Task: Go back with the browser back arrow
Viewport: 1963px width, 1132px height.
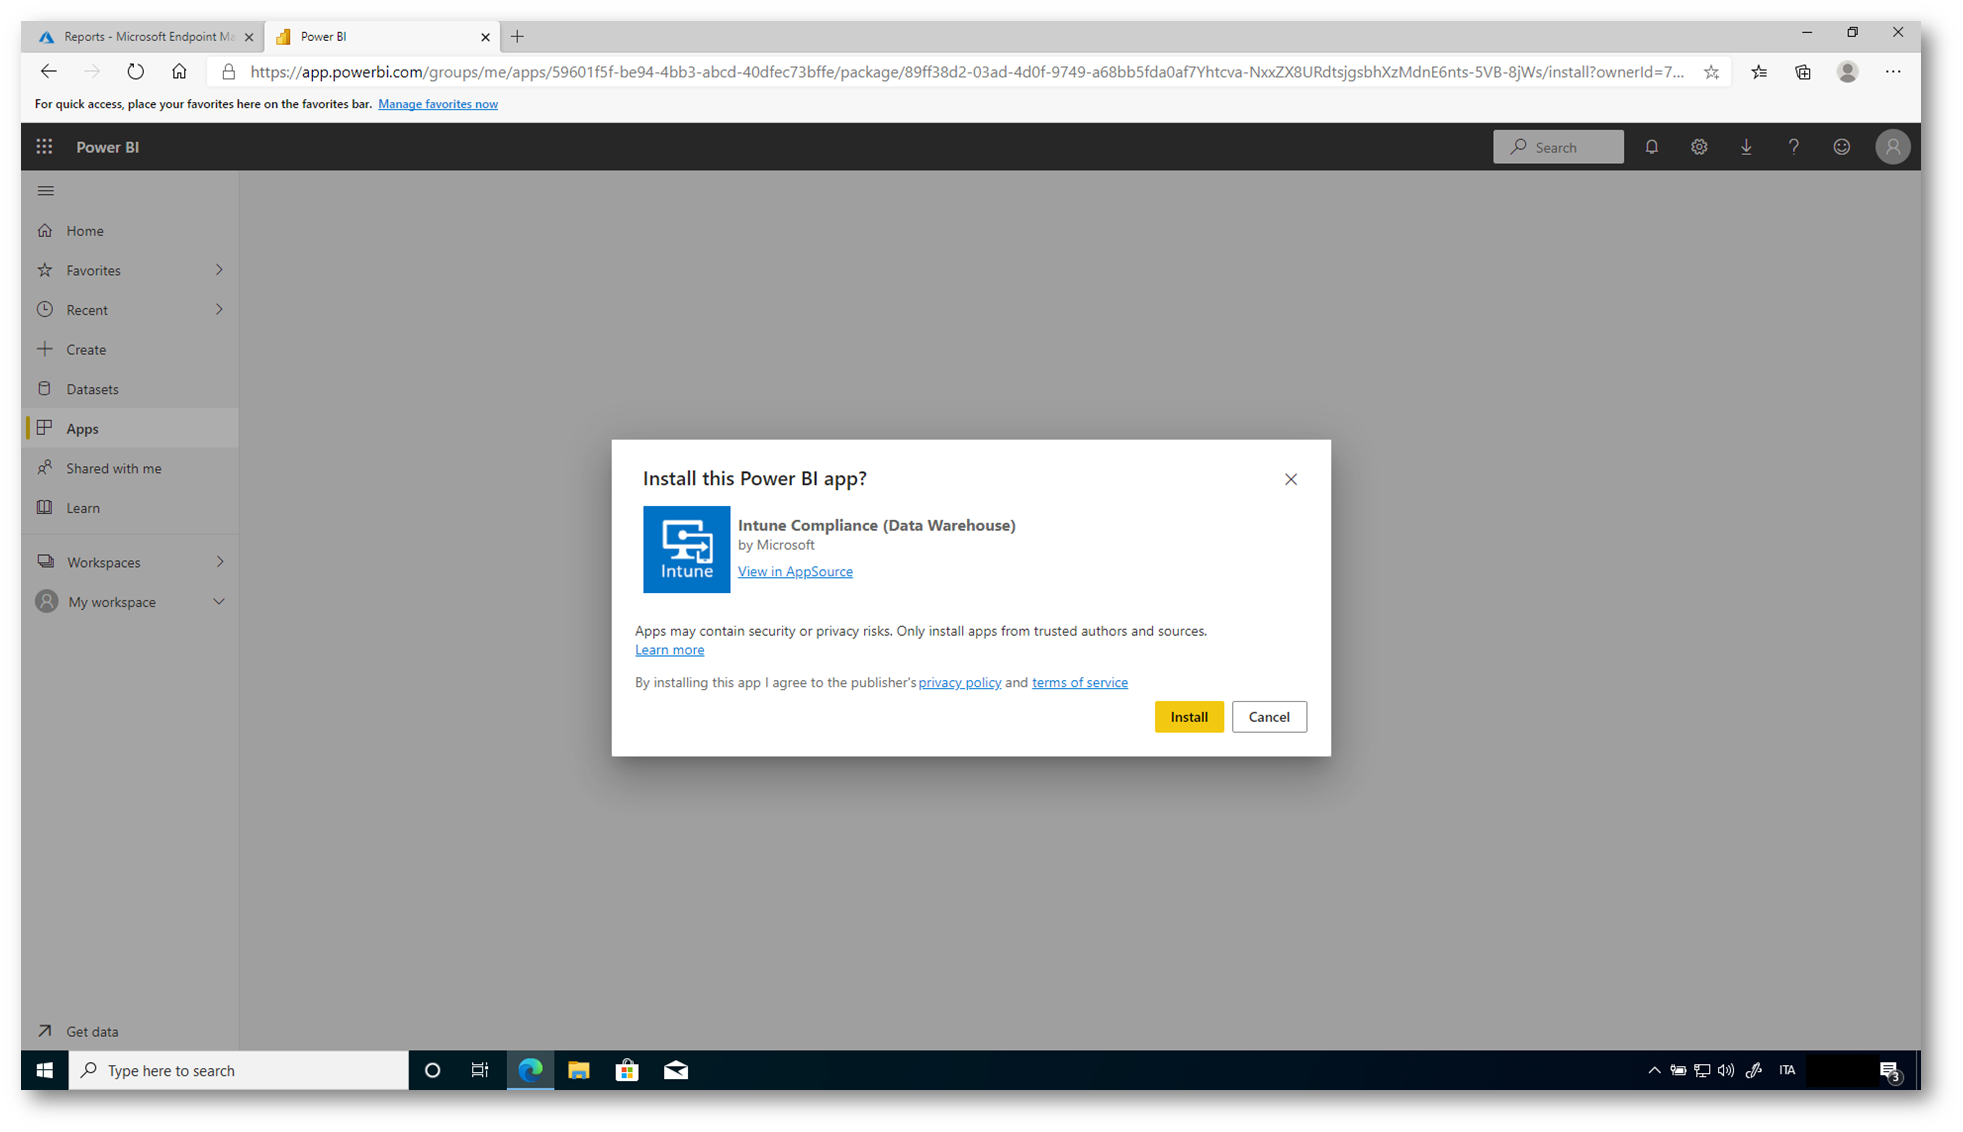Action: click(x=48, y=71)
